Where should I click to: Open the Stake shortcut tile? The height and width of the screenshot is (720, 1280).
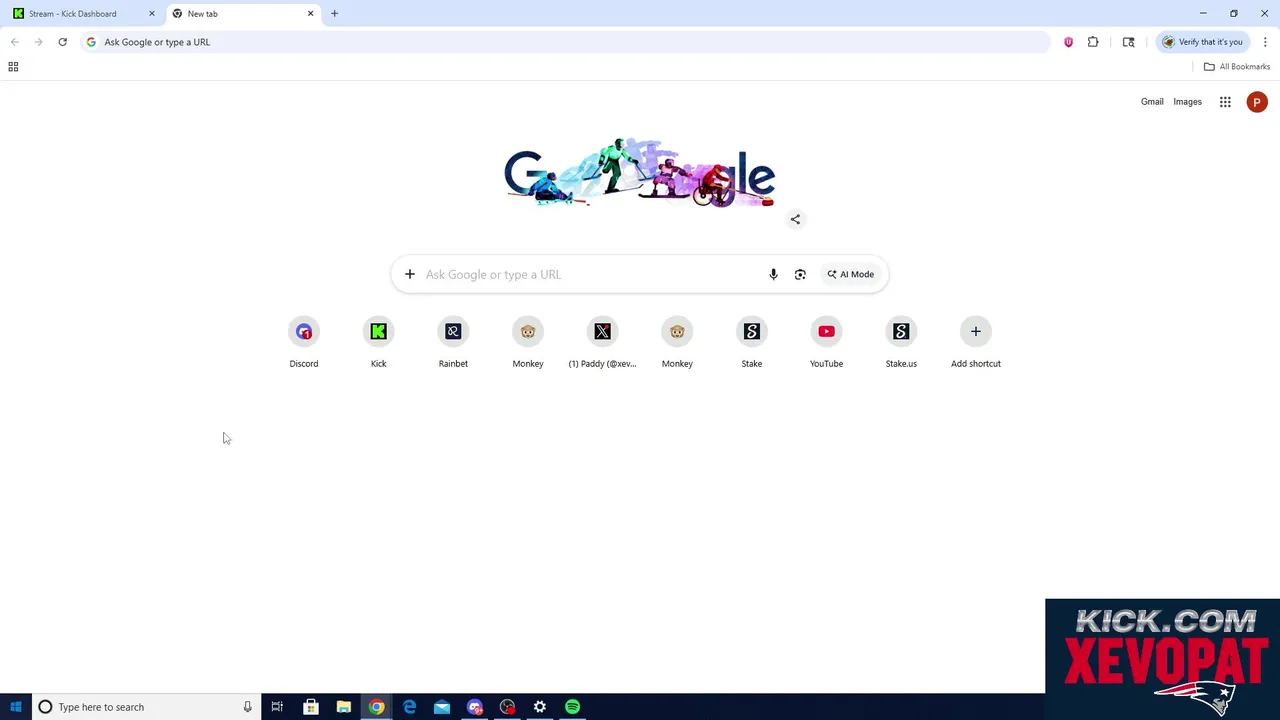pos(752,342)
